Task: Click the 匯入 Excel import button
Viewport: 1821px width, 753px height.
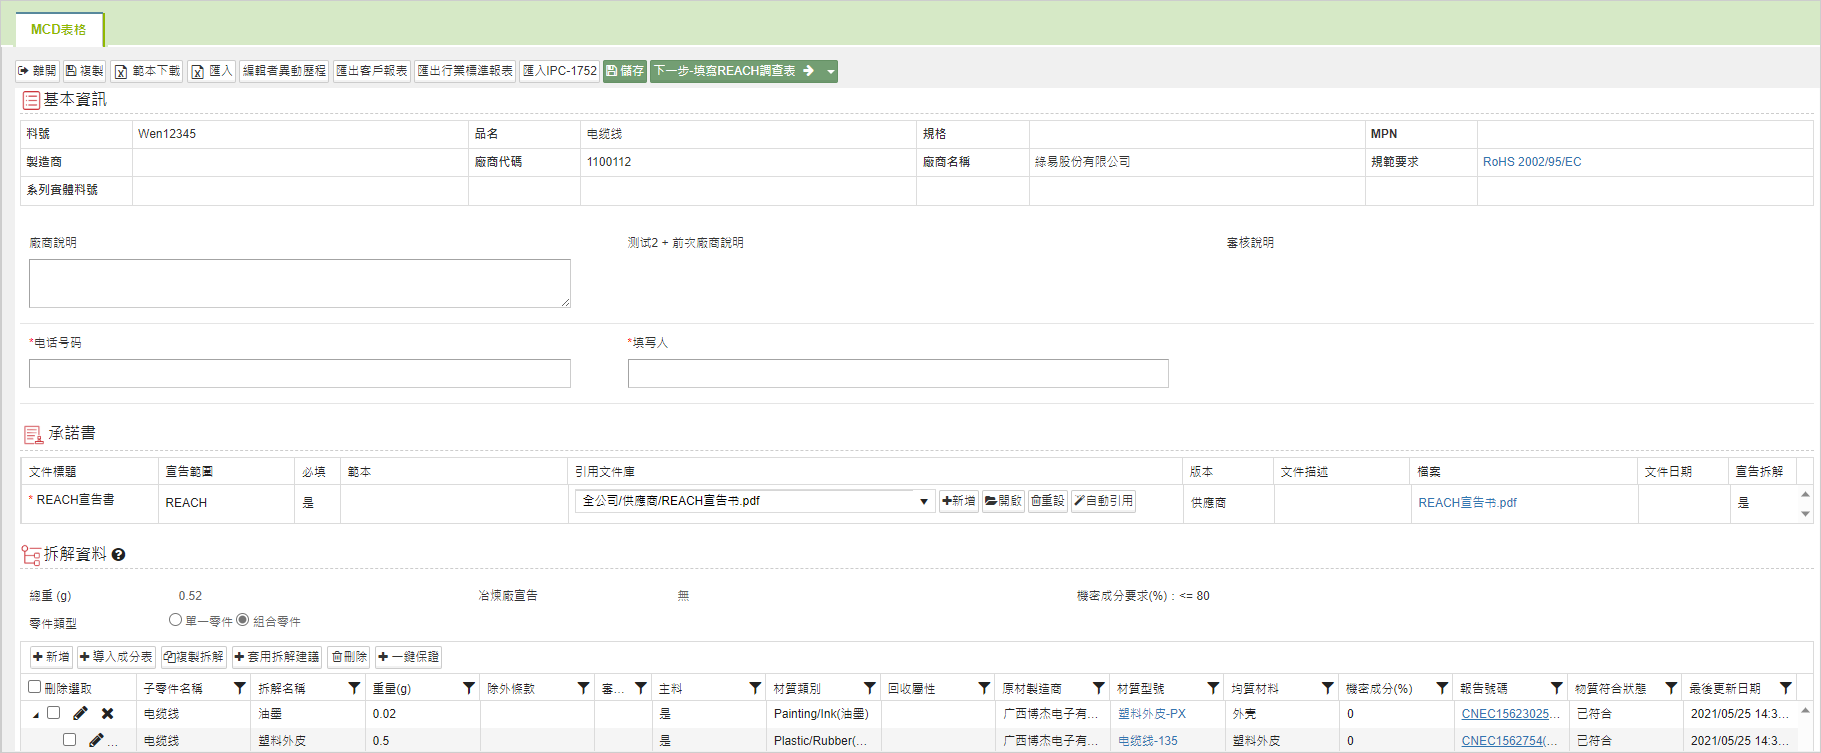Action: 211,71
